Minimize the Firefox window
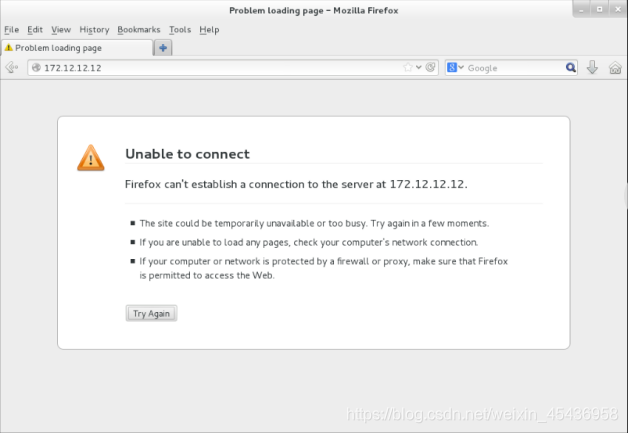This screenshot has height=433, width=628. click(x=581, y=10)
